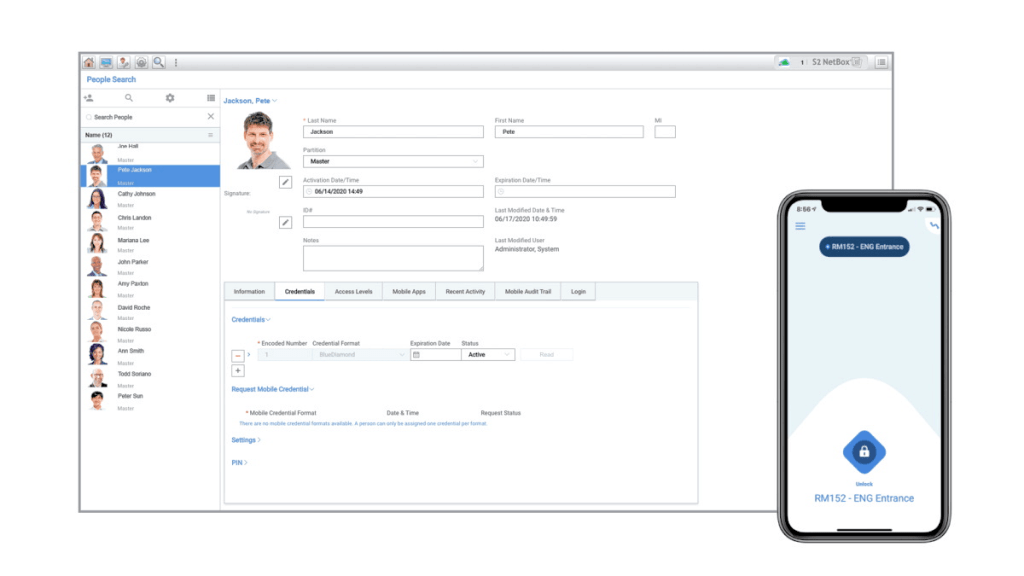Open the phone app hamburger menu
Screen dimensions: 1024x576
tap(800, 226)
